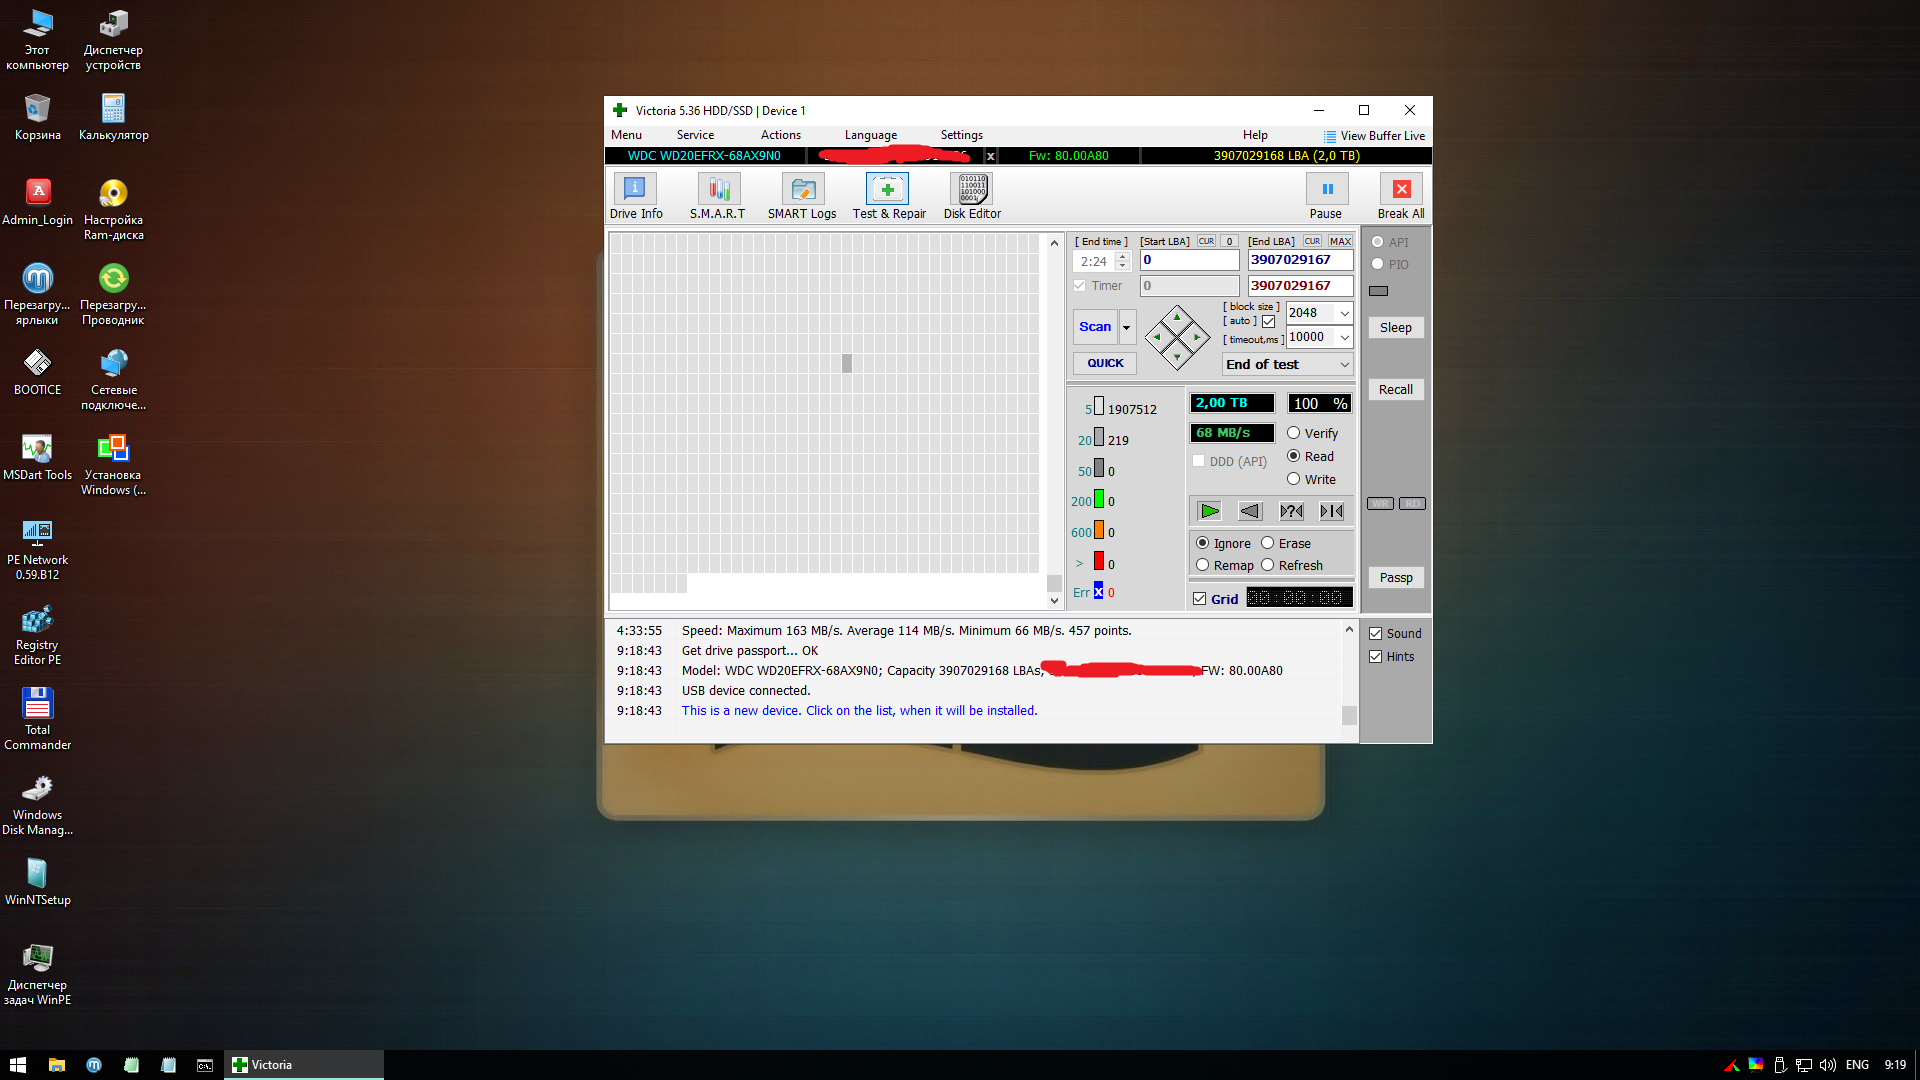This screenshot has height=1080, width=1920.
Task: Click the QUICK scan button
Action: [x=1105, y=363]
